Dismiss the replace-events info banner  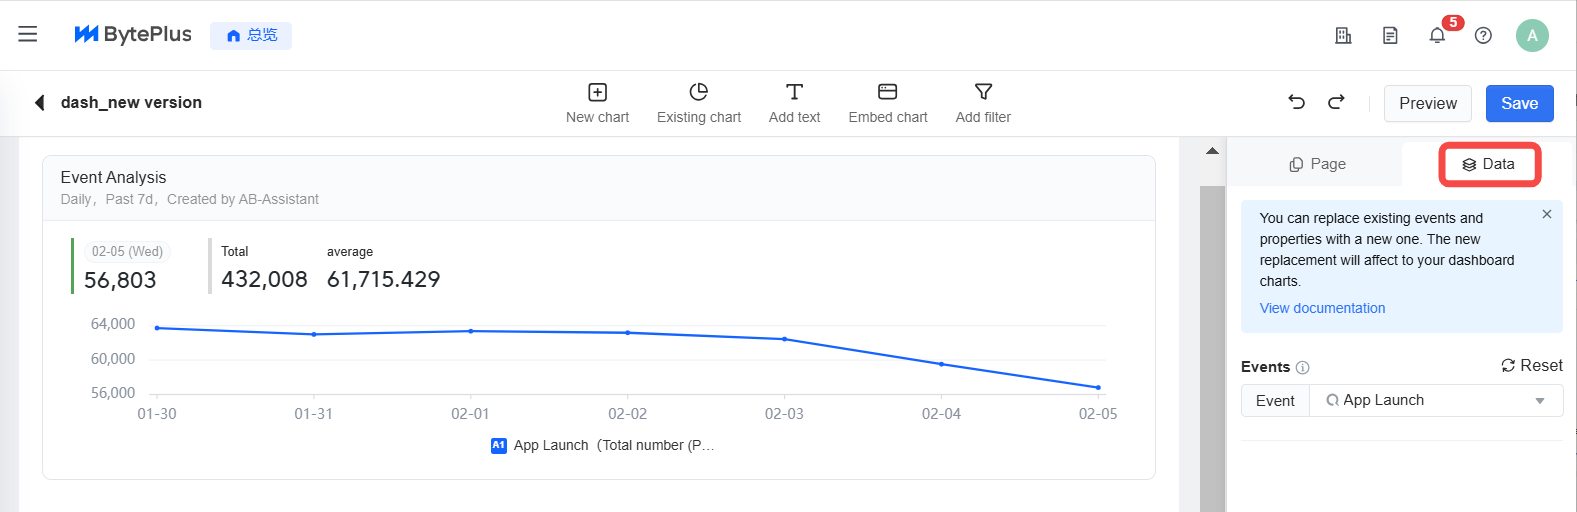[x=1547, y=214]
